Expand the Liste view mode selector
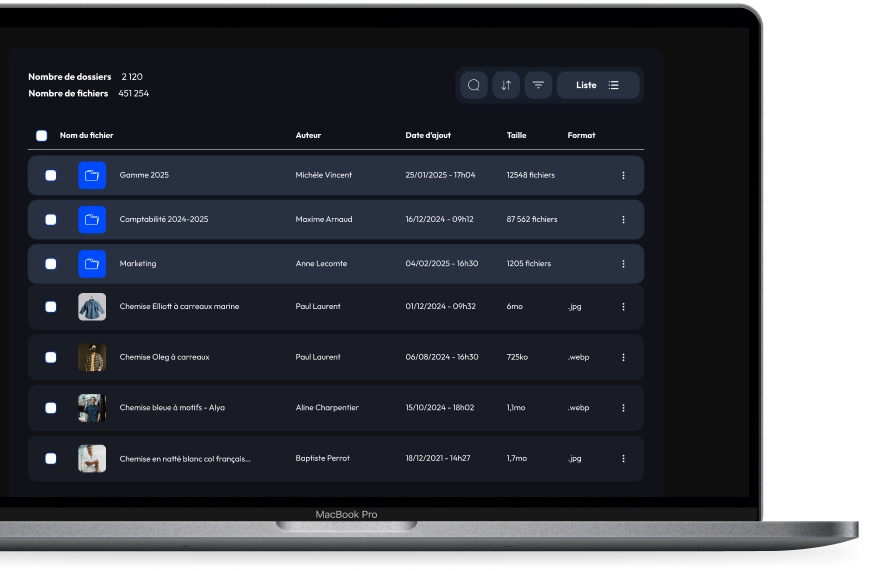Image resolution: width=873 pixels, height=571 pixels. [598, 85]
